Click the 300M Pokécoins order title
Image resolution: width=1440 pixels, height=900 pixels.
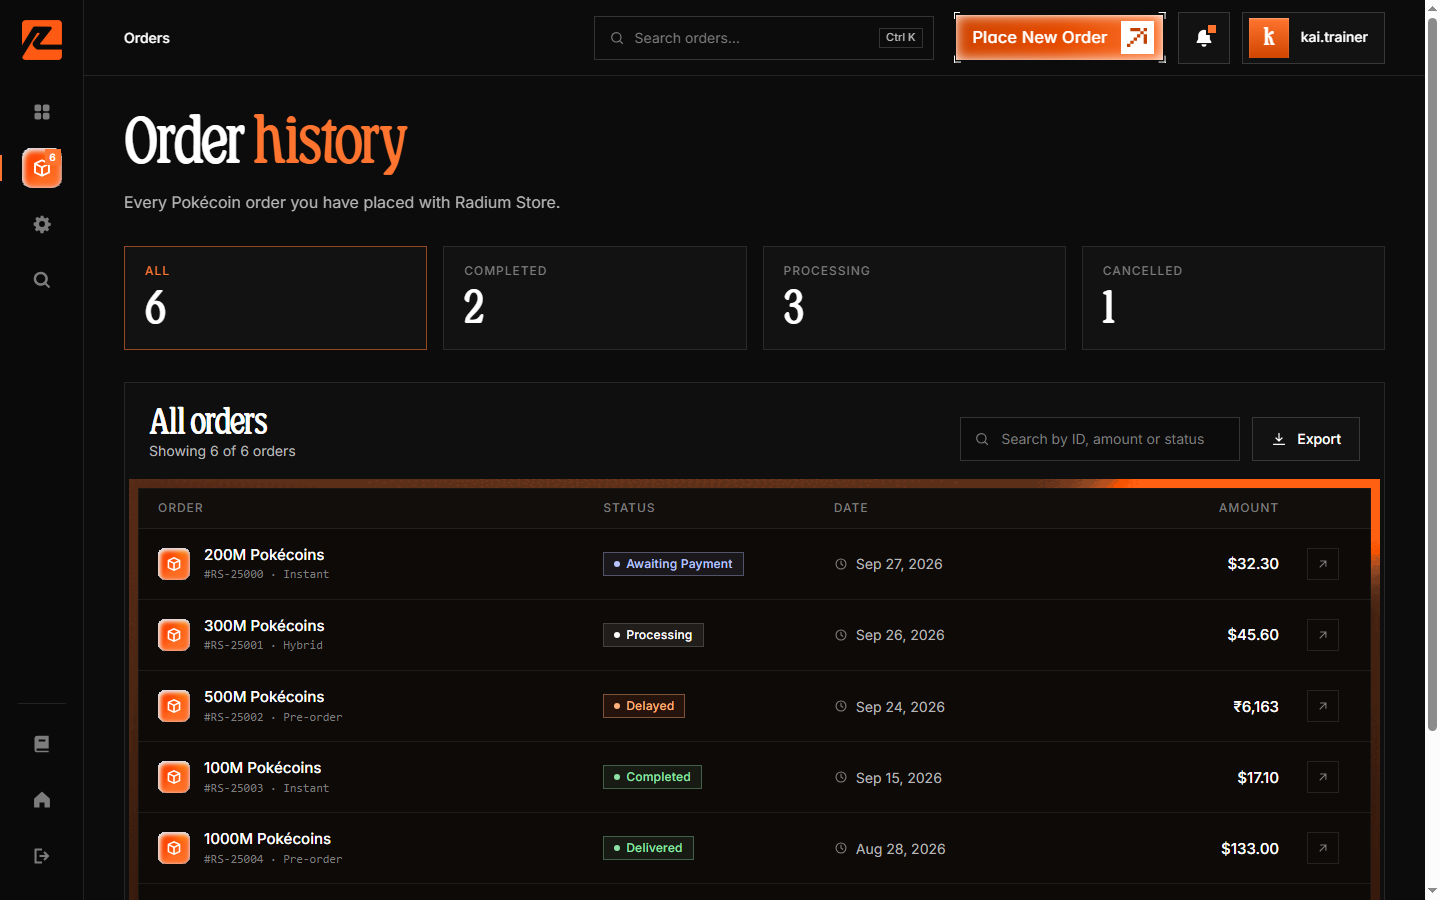264,626
